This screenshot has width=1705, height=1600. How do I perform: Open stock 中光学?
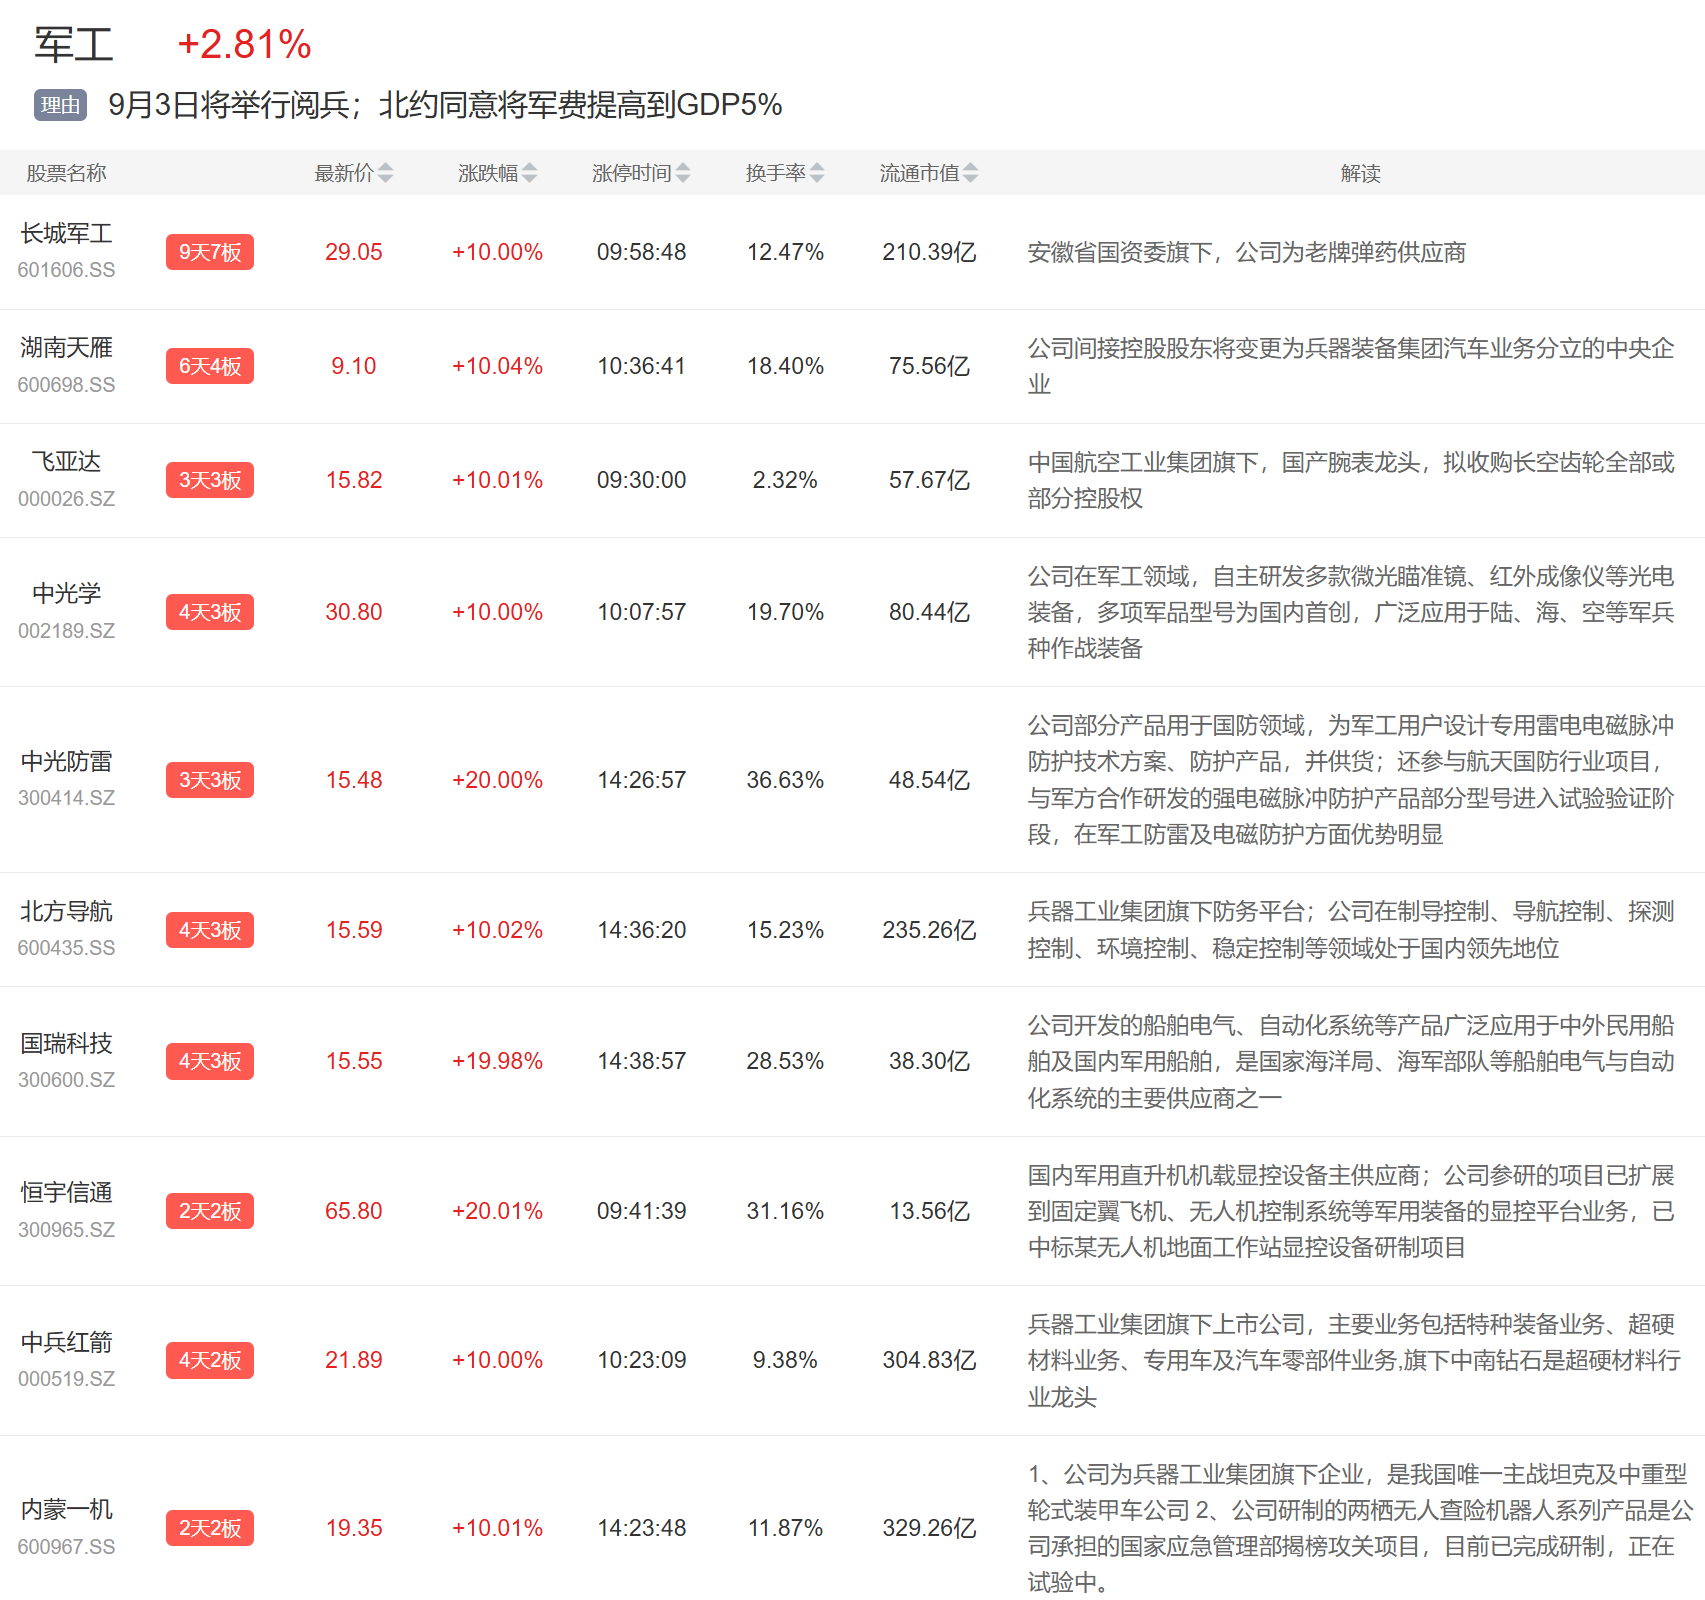point(66,594)
